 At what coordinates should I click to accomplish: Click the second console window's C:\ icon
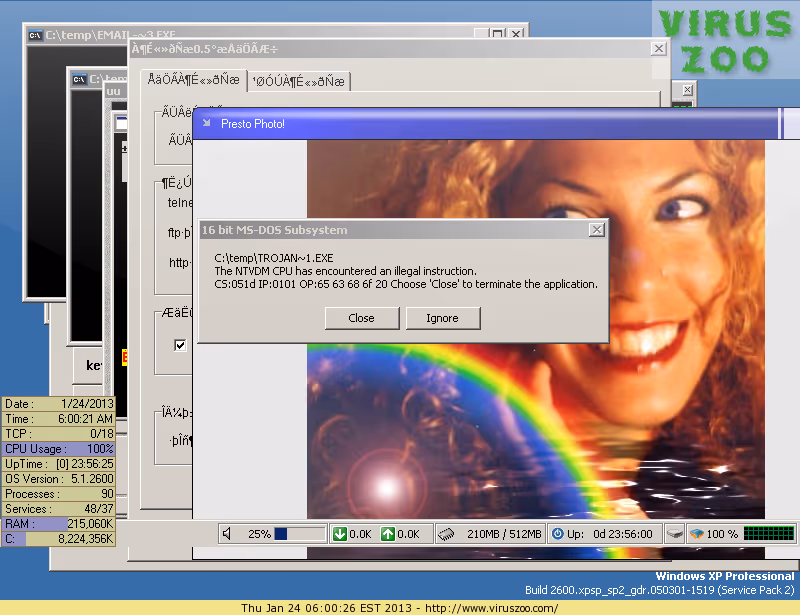80,79
